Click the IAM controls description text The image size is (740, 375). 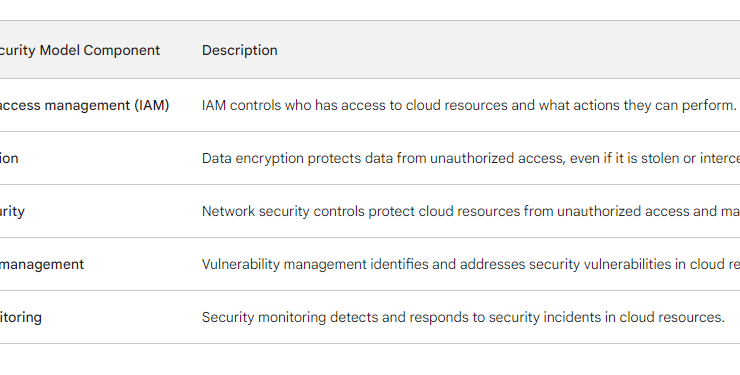(x=469, y=105)
